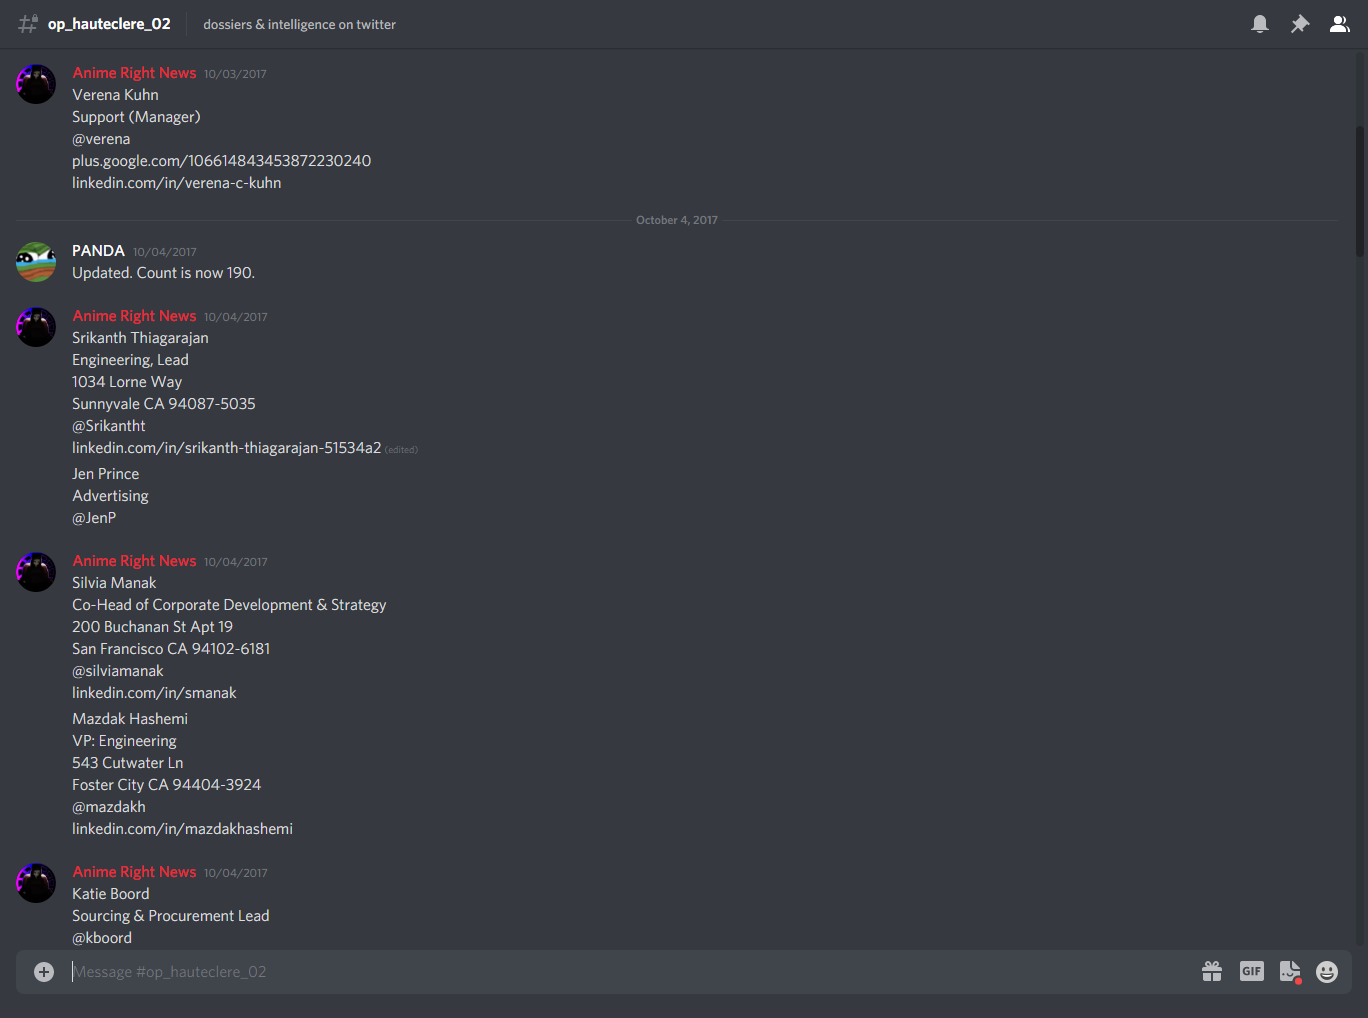Open linkedin.com/in/mazdakhashemi link

(182, 829)
